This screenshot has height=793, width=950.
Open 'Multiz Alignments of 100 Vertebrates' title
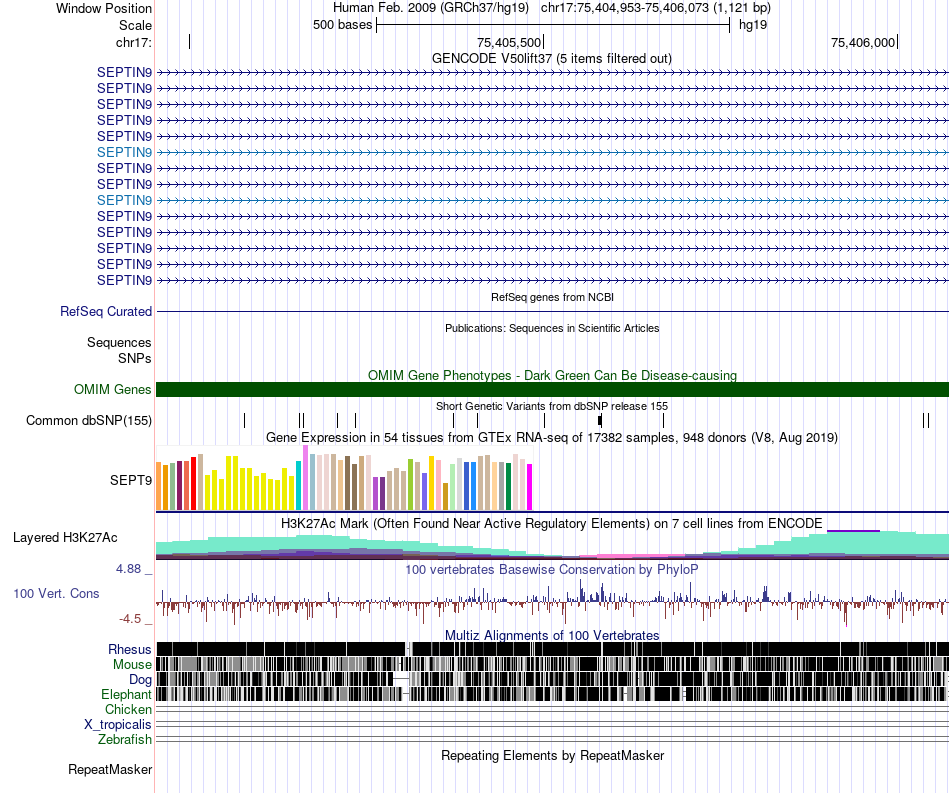[552, 635]
